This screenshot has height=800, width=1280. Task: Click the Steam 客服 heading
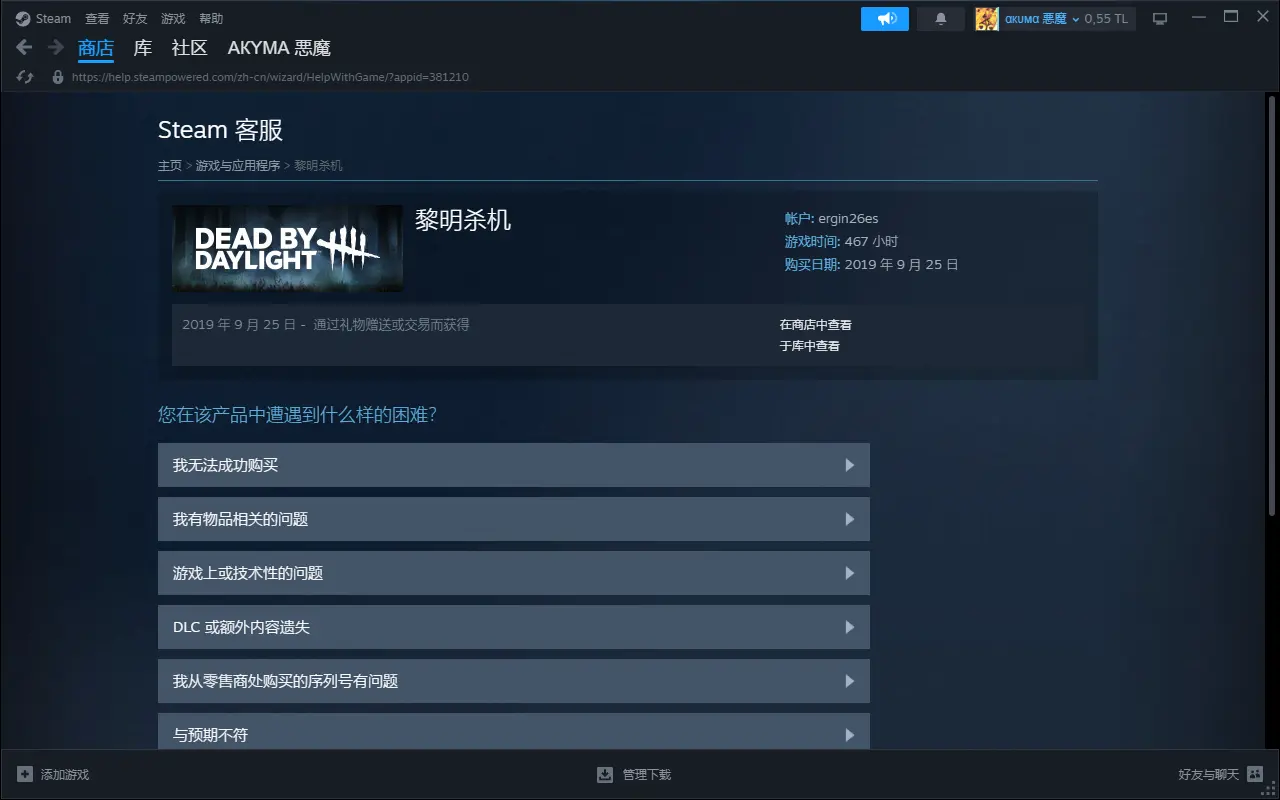pos(220,130)
